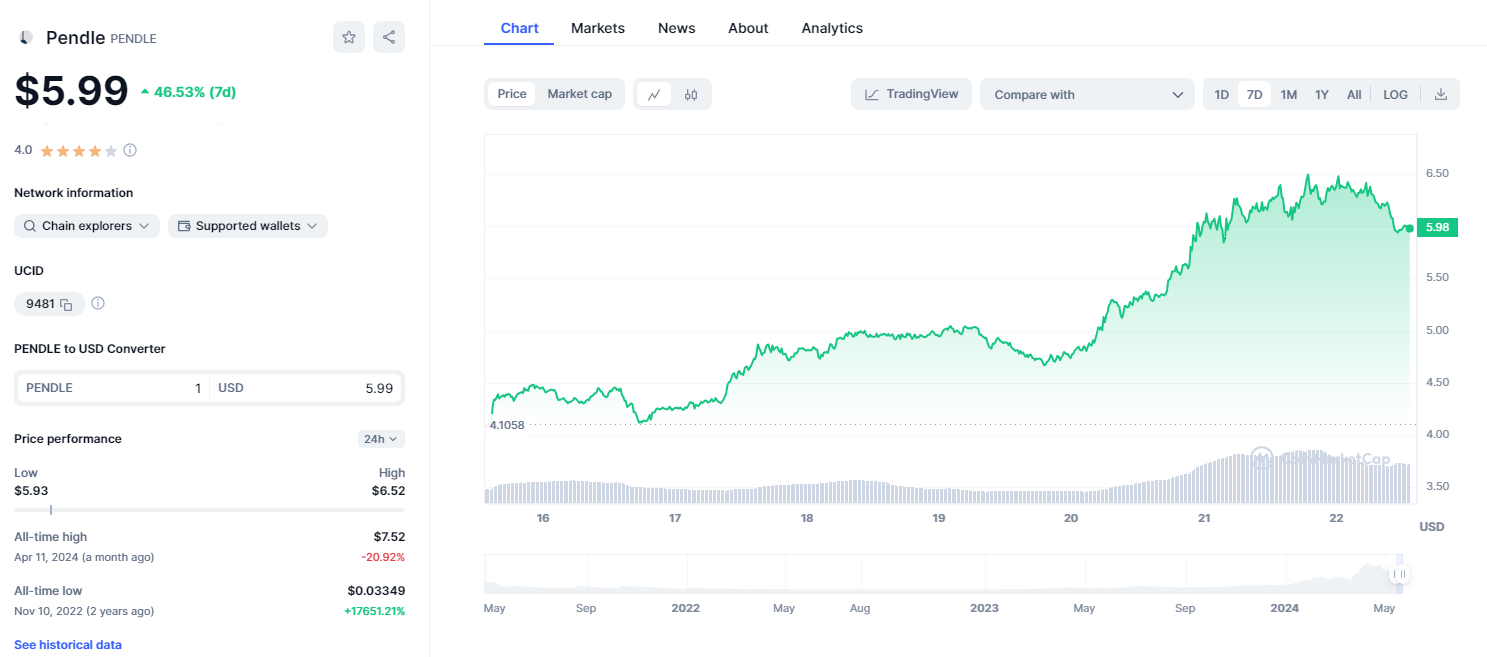This screenshot has width=1487, height=657.
Task: Click the -20.92% change value
Action: tap(383, 557)
